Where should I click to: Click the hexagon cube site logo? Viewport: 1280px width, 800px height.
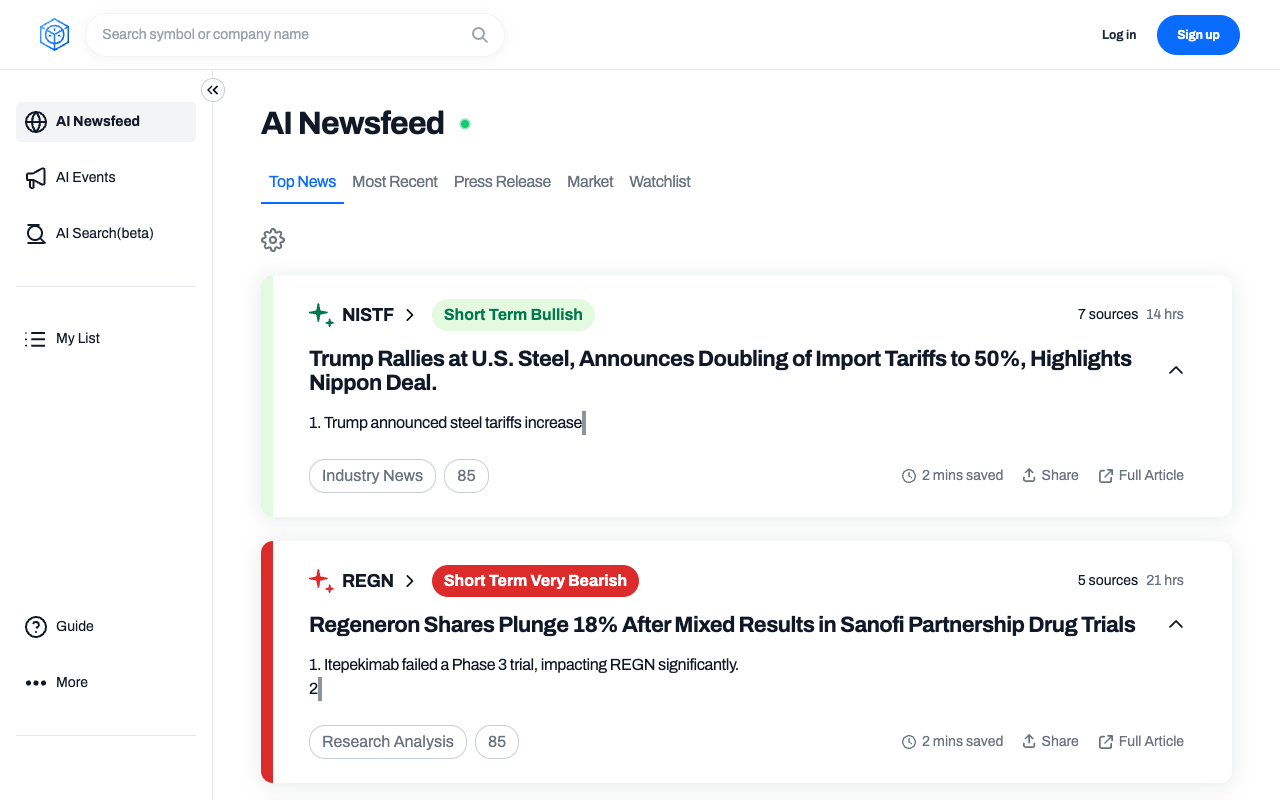[x=54, y=35]
